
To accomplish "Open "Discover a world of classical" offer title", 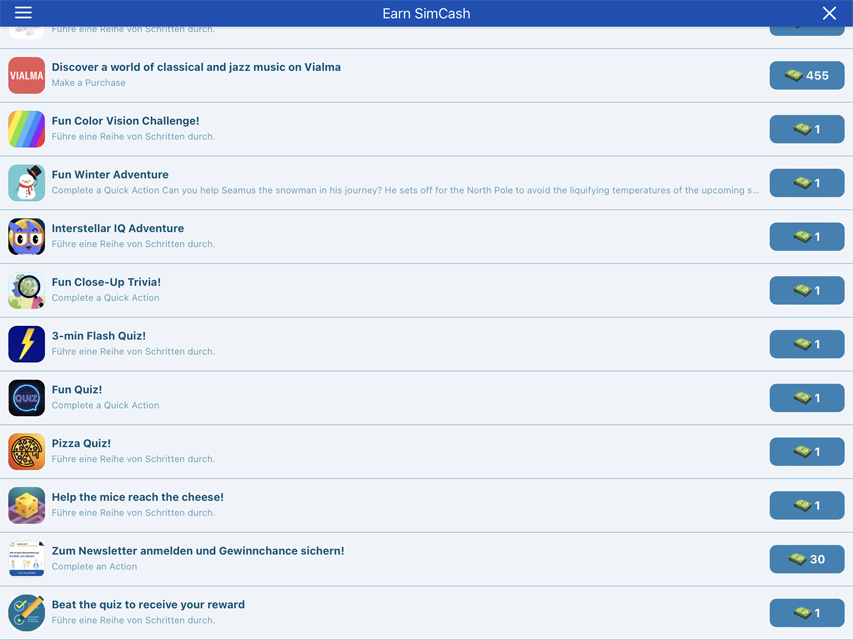I will click(196, 67).
